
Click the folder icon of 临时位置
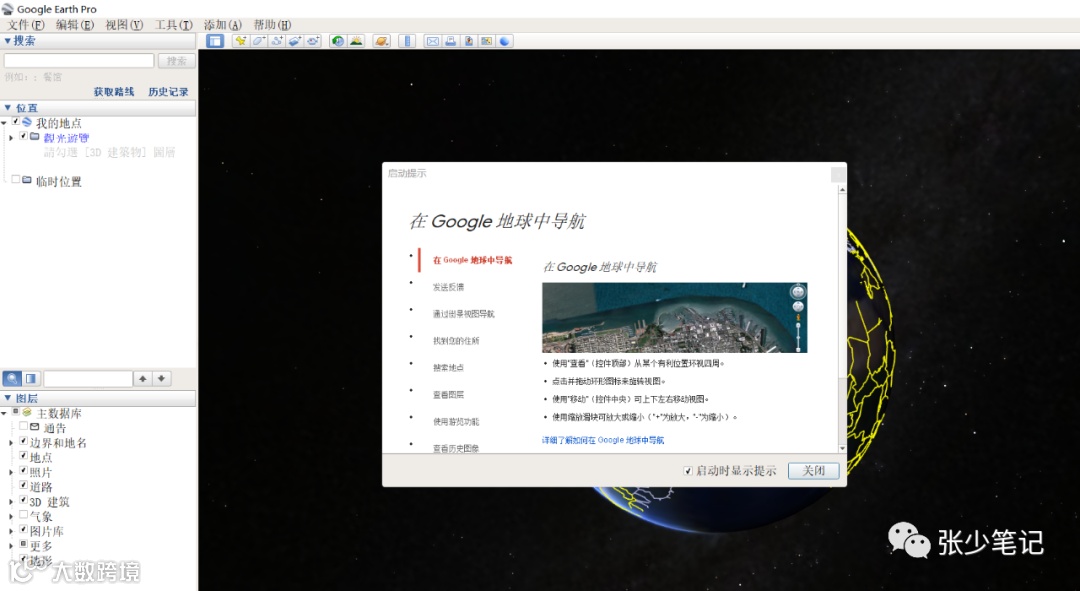[x=27, y=180]
